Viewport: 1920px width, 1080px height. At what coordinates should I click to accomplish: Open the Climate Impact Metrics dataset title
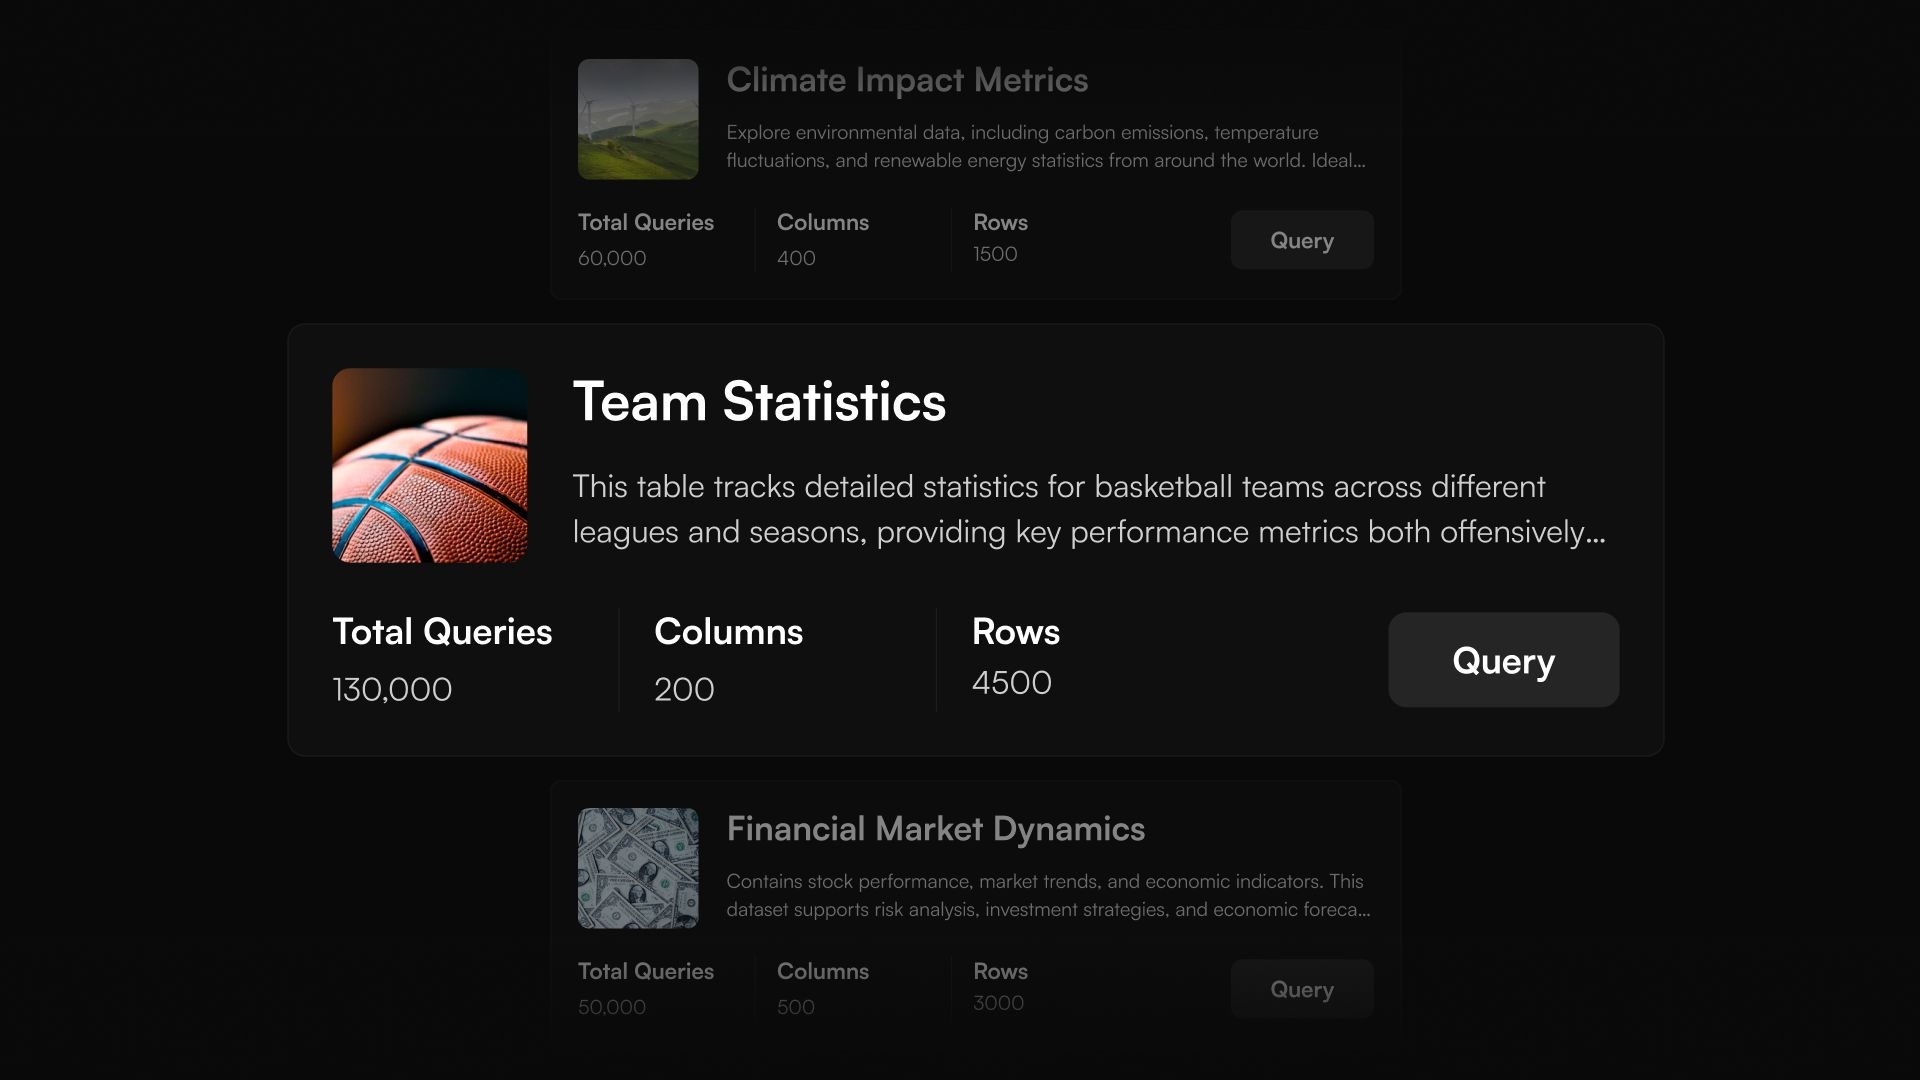tap(906, 80)
